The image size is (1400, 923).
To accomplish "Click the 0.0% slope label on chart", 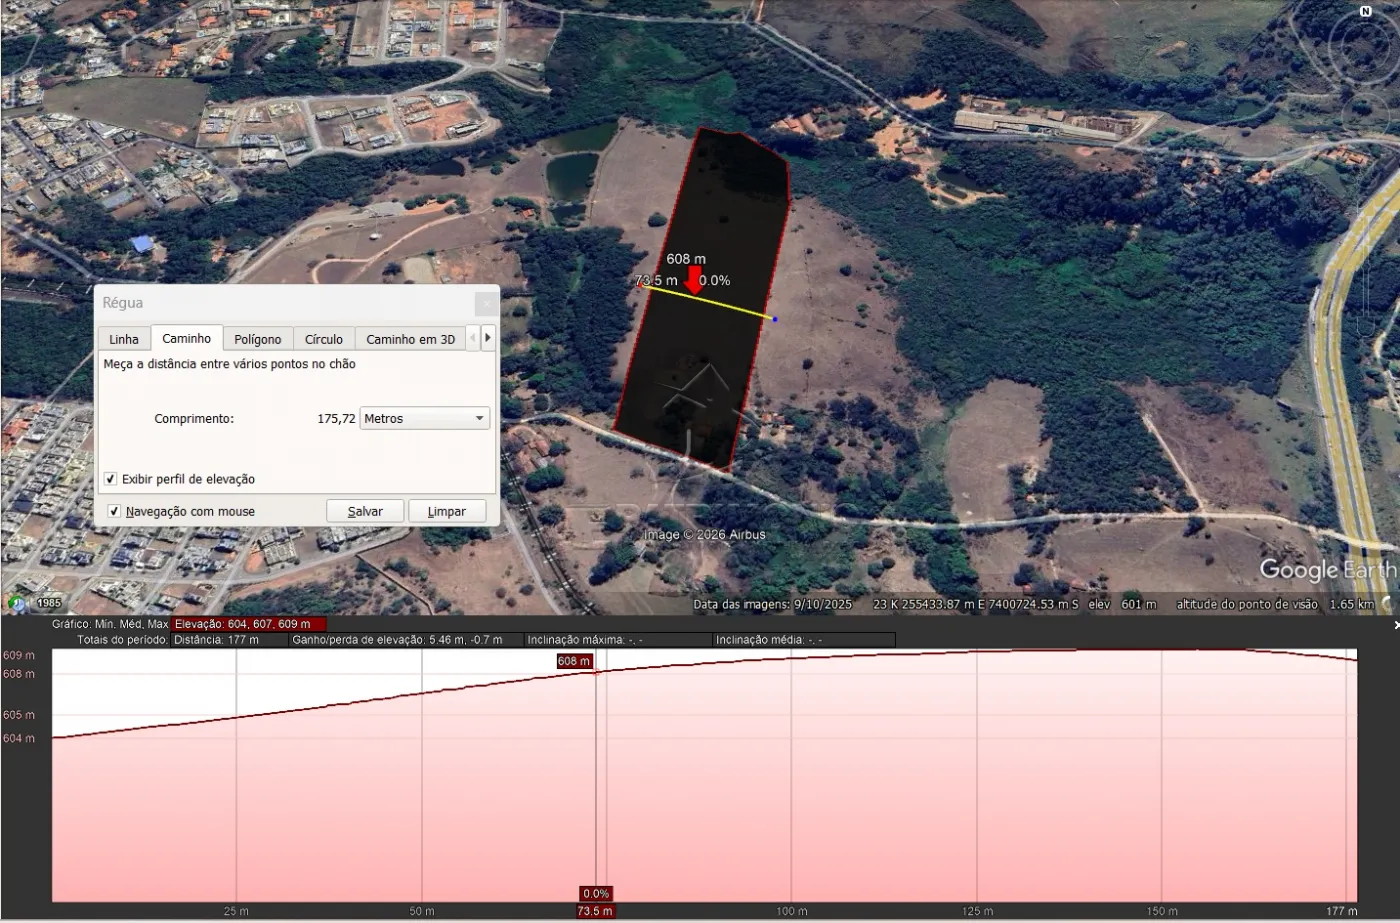I will [596, 893].
